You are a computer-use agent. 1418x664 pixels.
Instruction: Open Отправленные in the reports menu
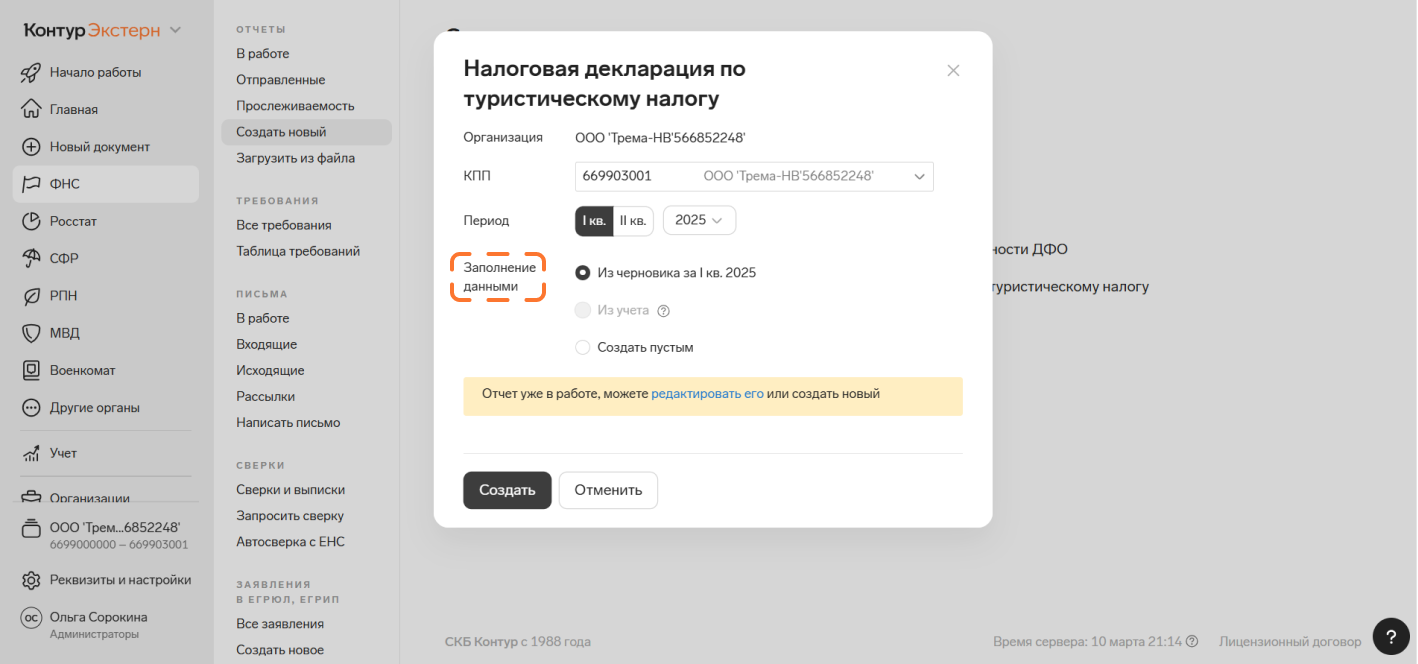tap(280, 80)
